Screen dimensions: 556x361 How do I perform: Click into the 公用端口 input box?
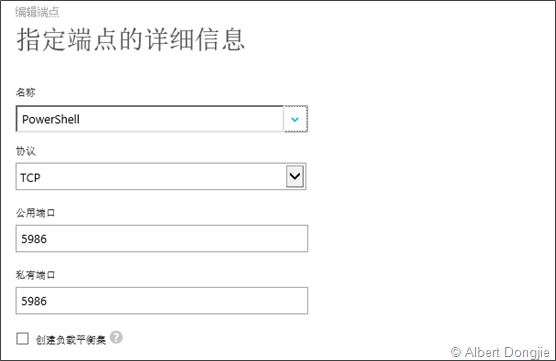[x=162, y=238]
